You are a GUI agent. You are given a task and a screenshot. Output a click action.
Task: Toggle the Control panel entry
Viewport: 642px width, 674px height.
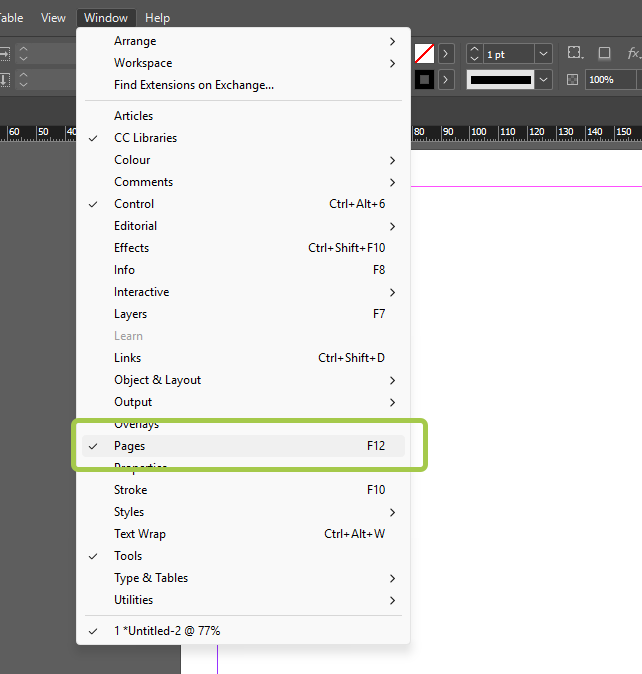[243, 204]
